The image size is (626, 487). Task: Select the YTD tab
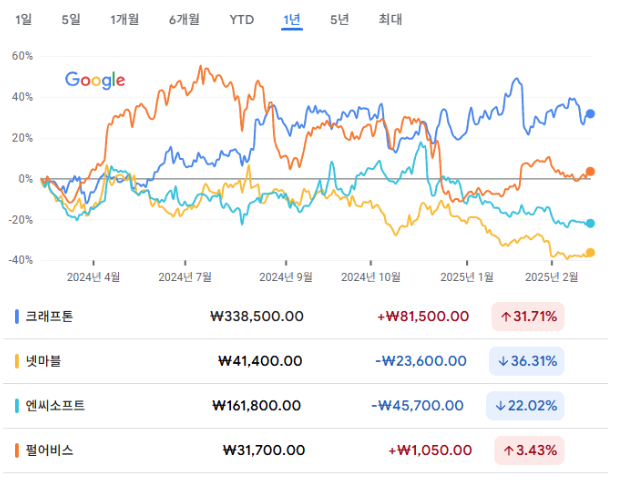click(x=242, y=20)
